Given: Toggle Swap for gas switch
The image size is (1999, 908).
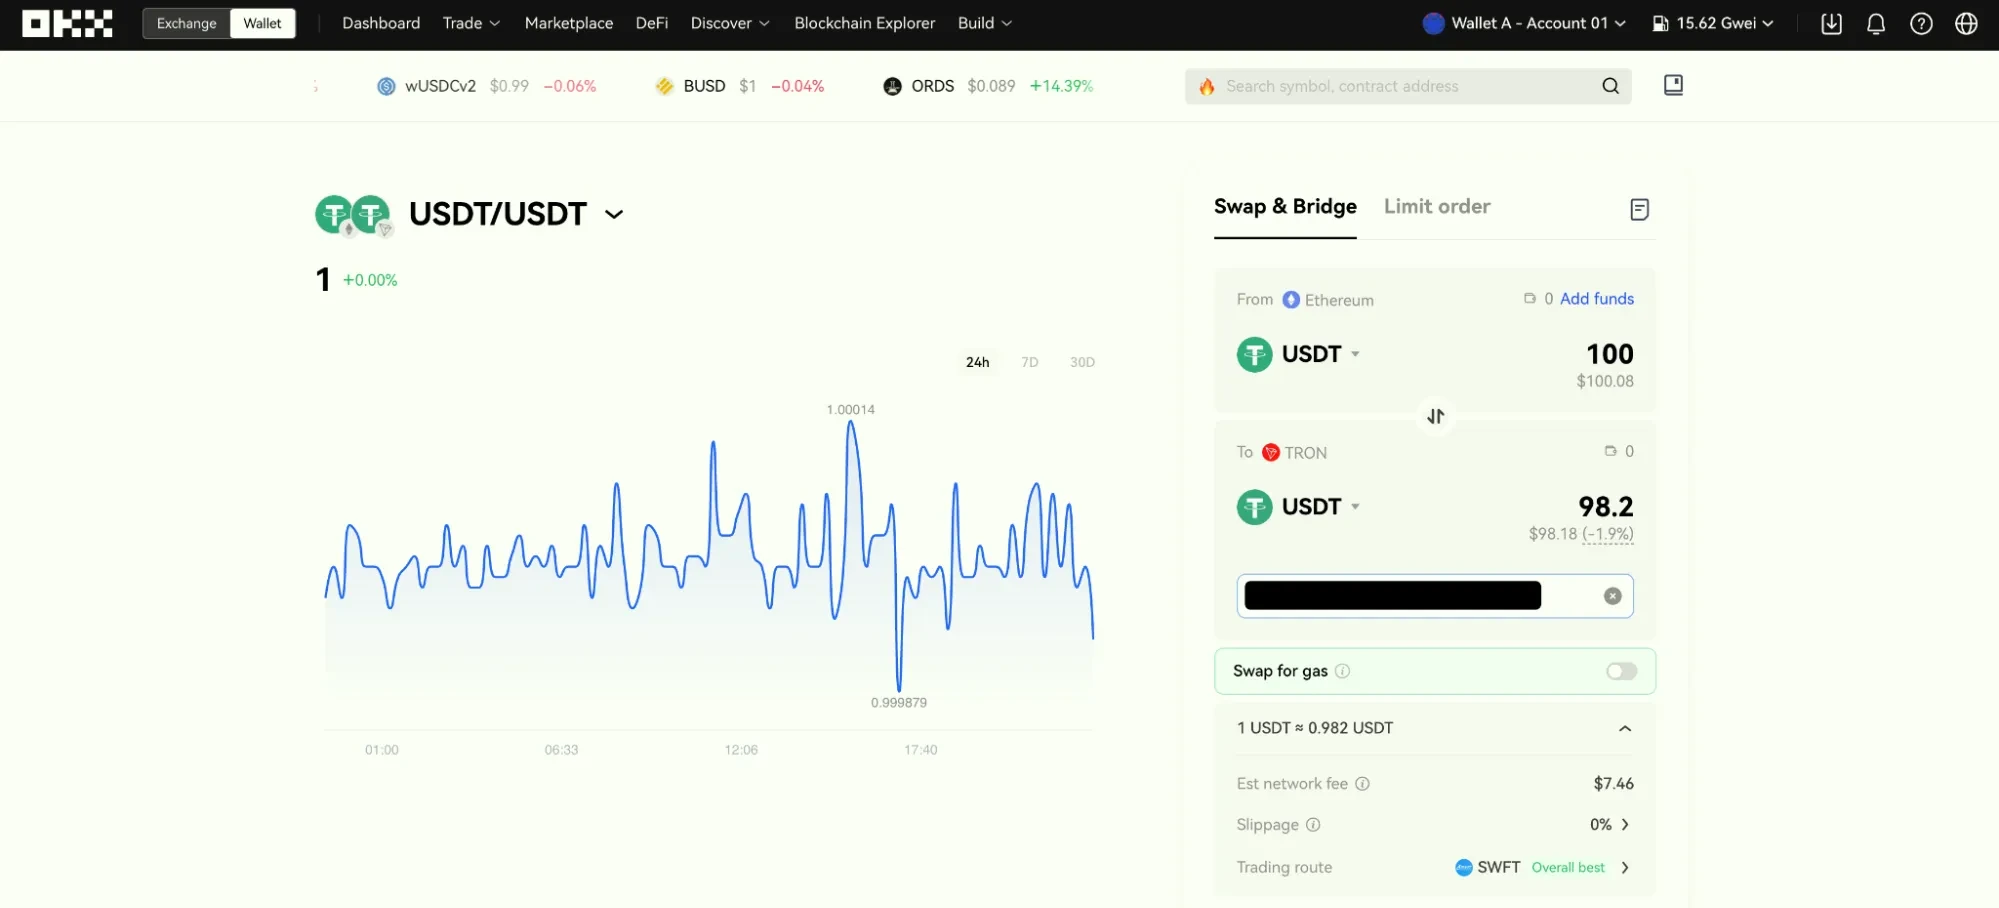Looking at the screenshot, I should click(x=1621, y=671).
